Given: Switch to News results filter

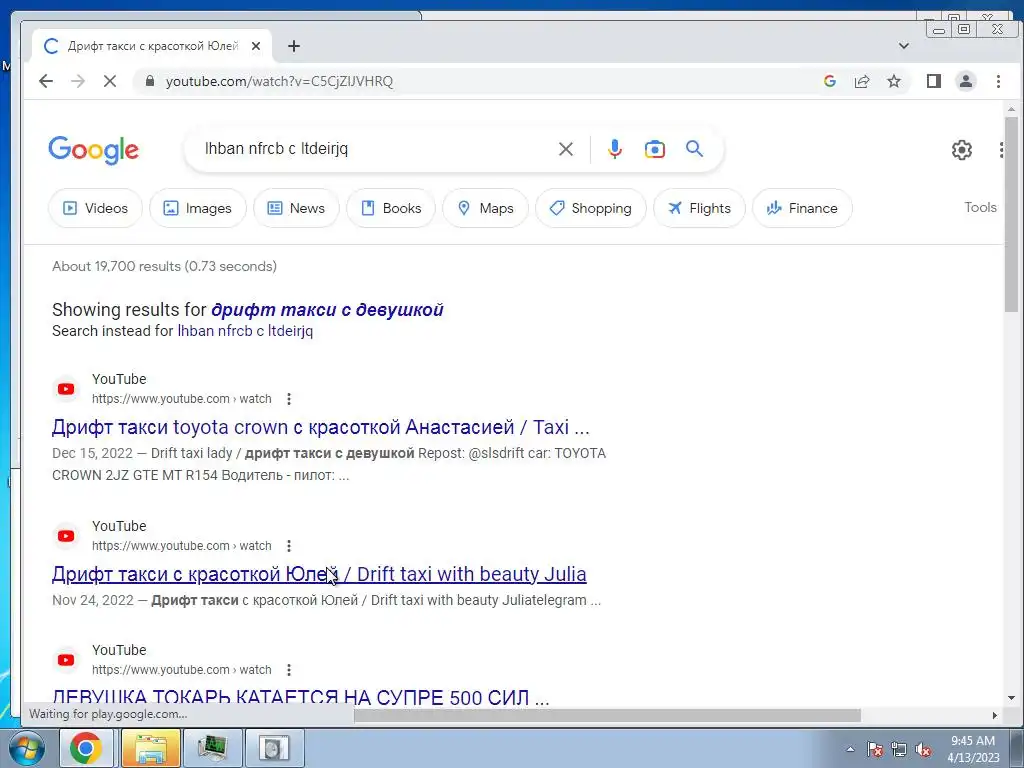Looking at the screenshot, I should (296, 208).
